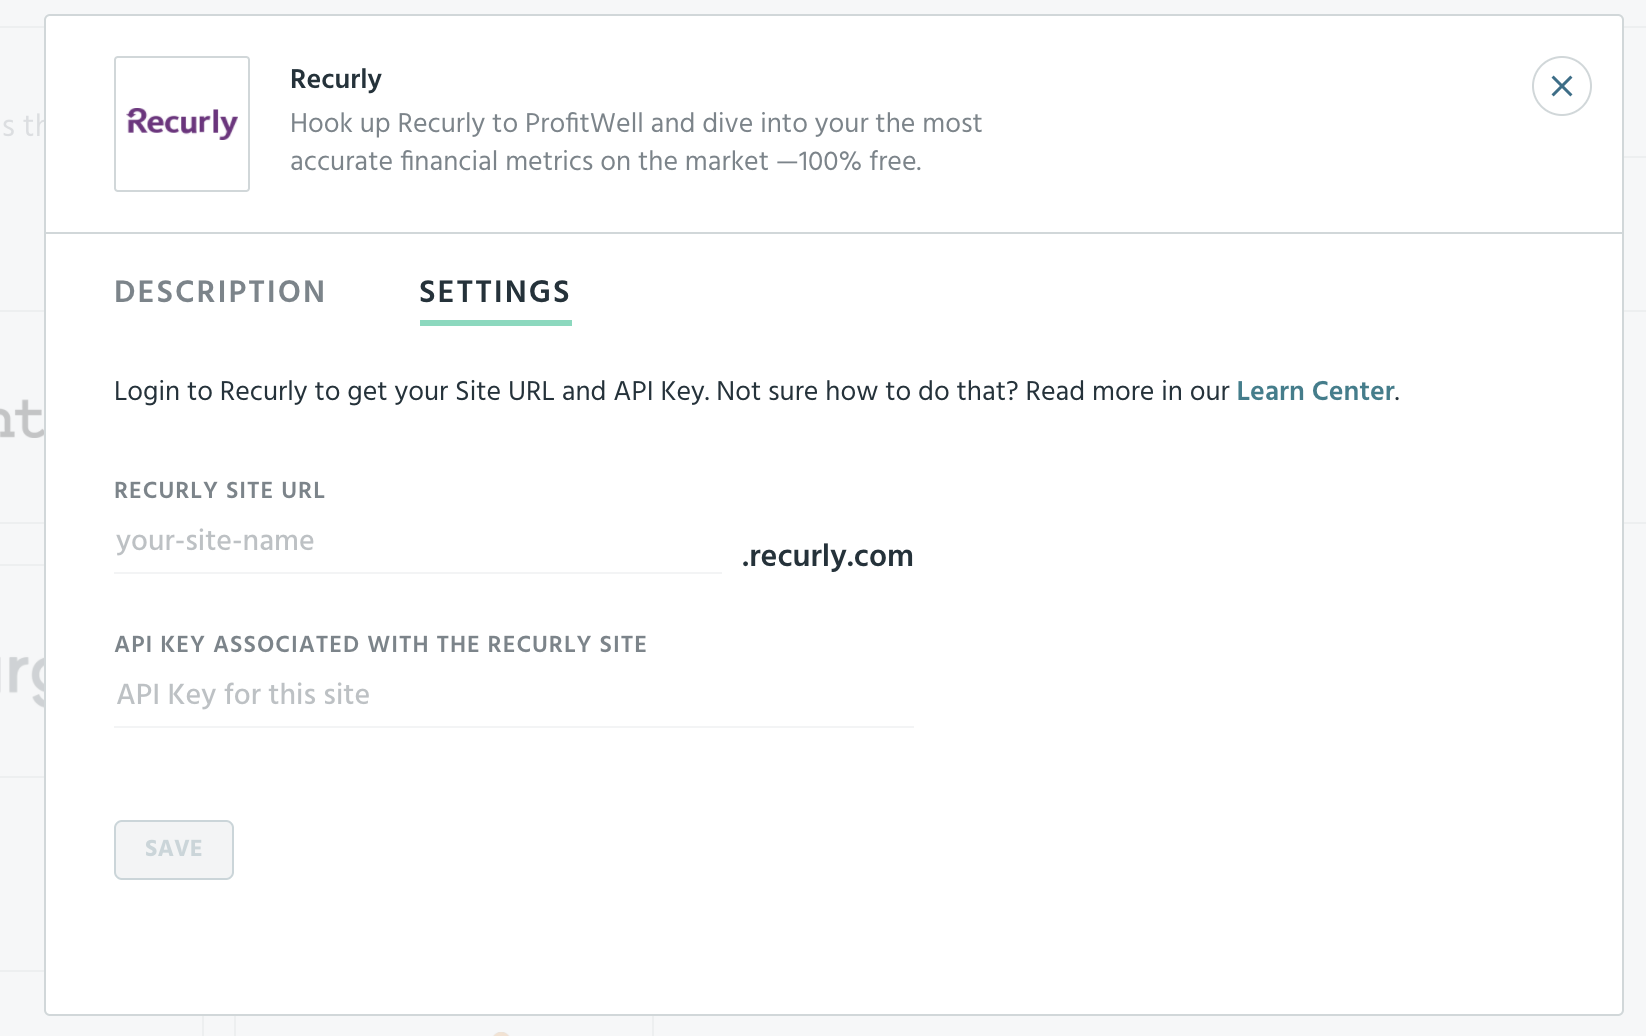Click the green underline beneath Settings
This screenshot has height=1036, width=1646.
point(495,323)
